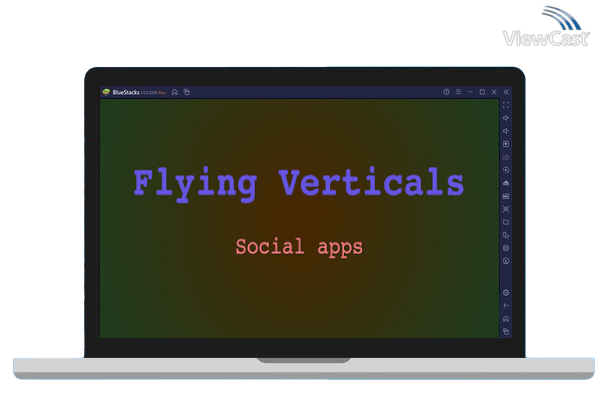Toggle fullscreen mode in sidebar

[x=506, y=105]
